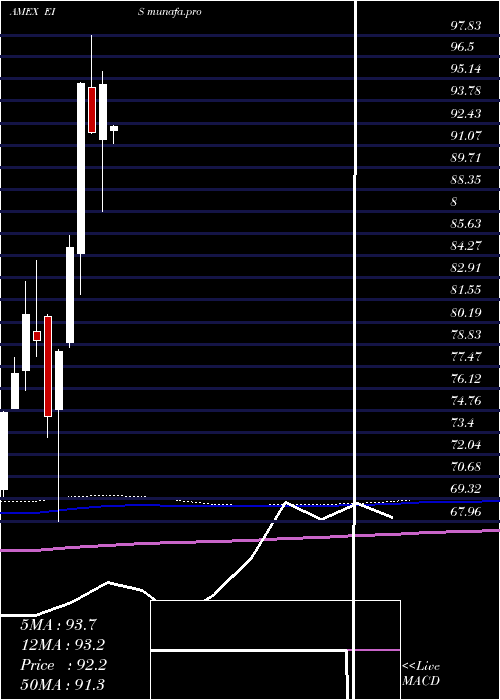
Task: Select the Price : 92.2 readout
Action: [x=63, y=665]
